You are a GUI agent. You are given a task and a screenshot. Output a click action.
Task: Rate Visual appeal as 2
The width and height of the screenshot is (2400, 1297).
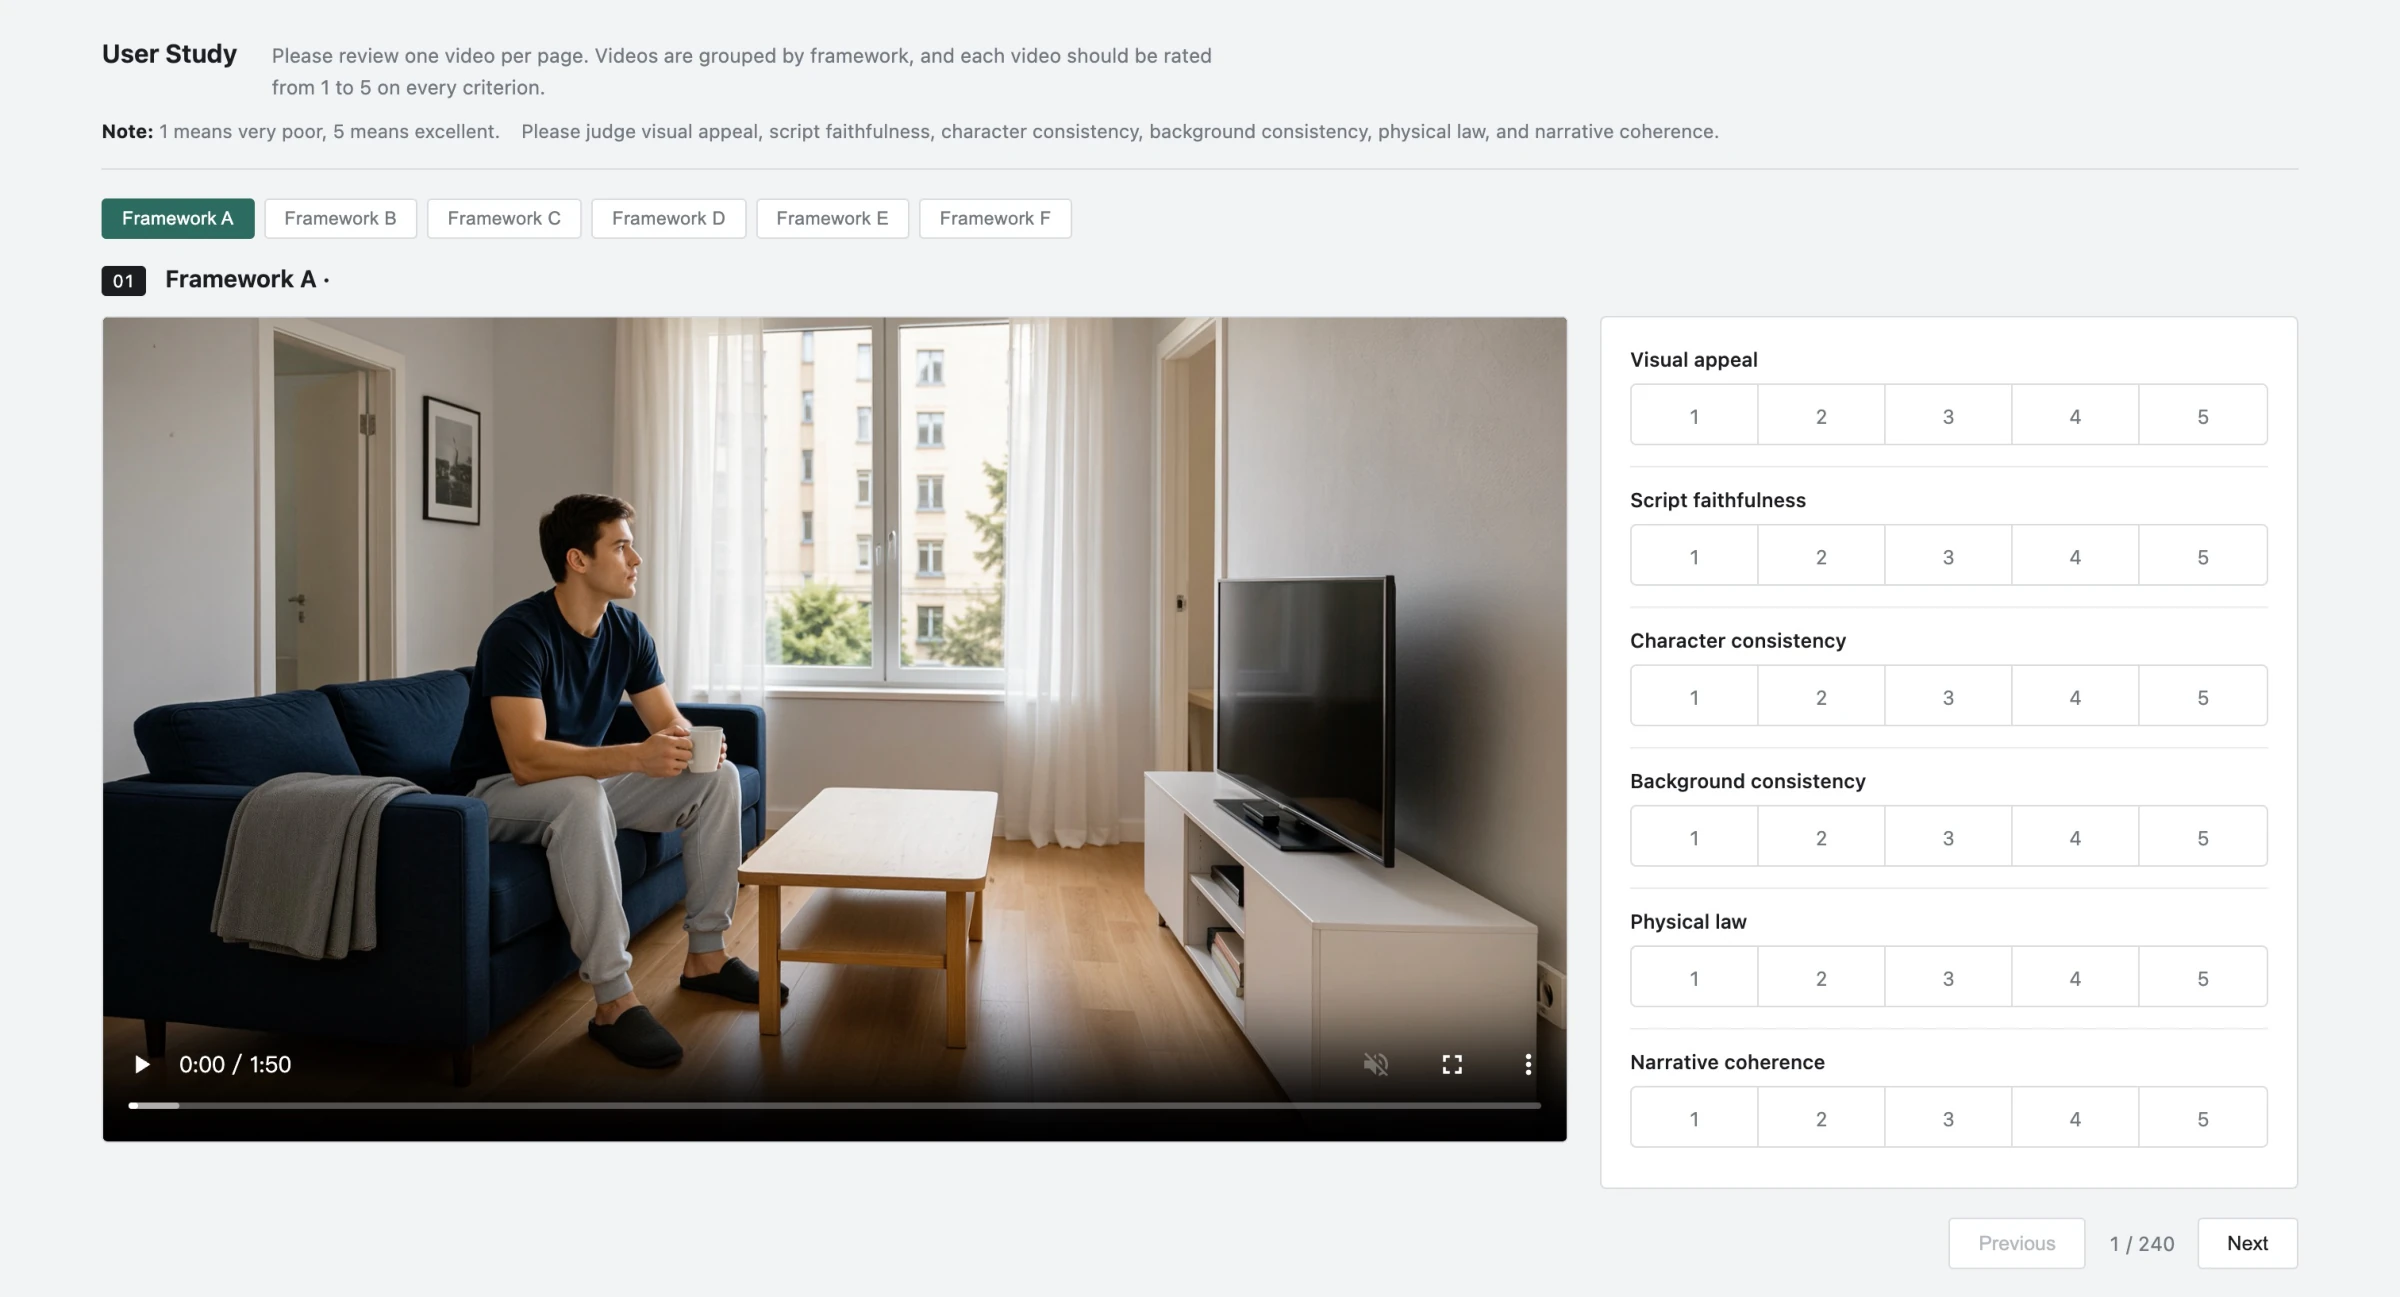click(1821, 415)
